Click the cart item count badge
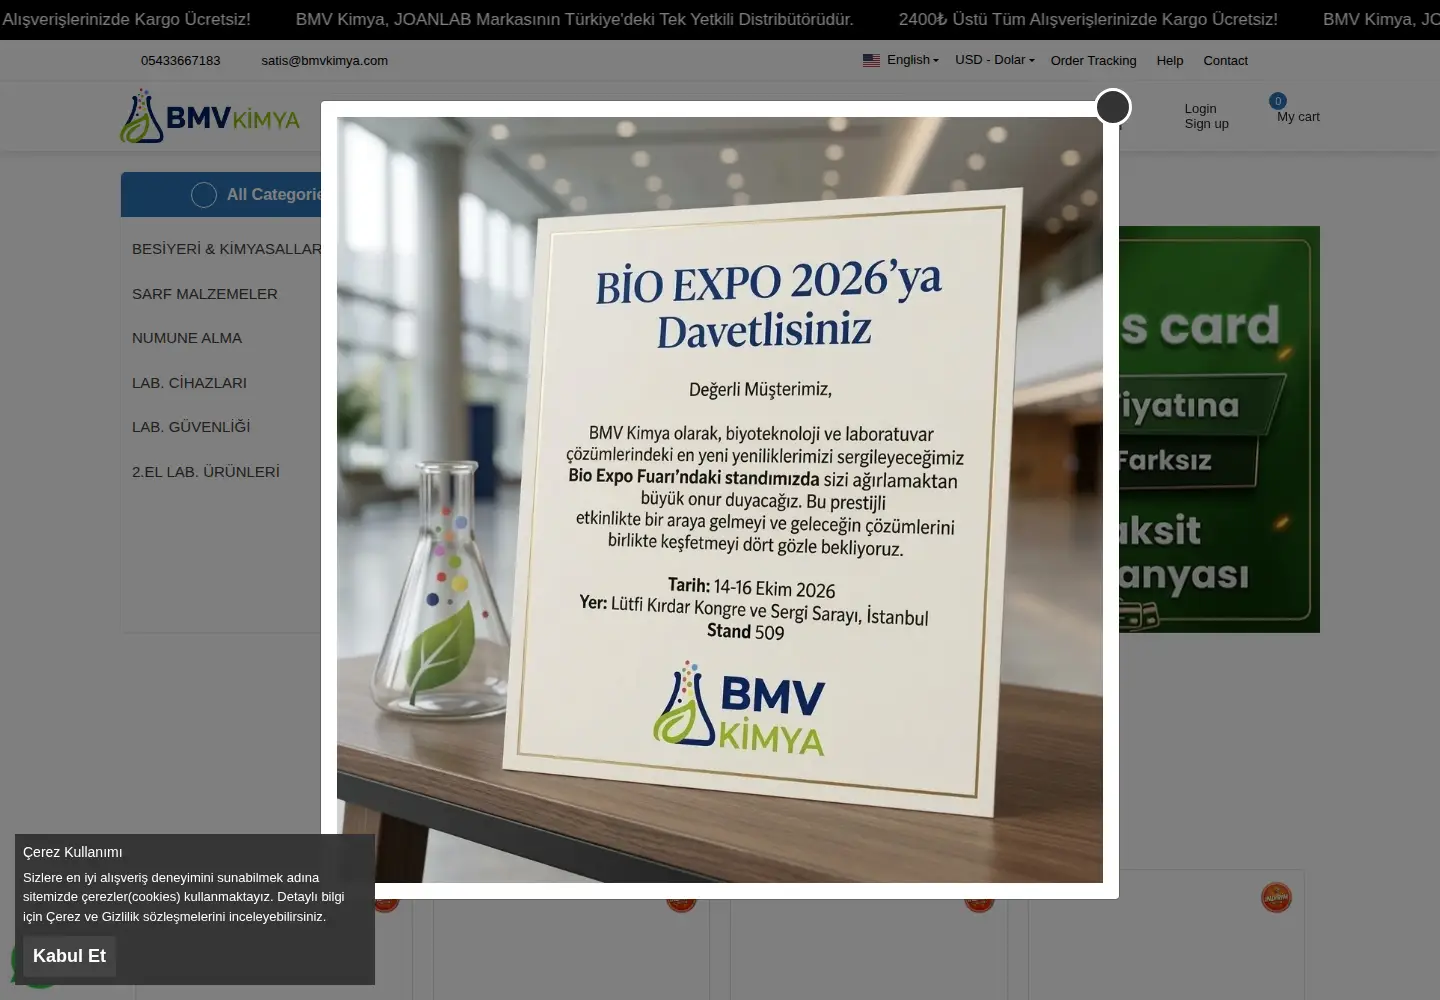1440x1000 pixels. click(x=1278, y=101)
